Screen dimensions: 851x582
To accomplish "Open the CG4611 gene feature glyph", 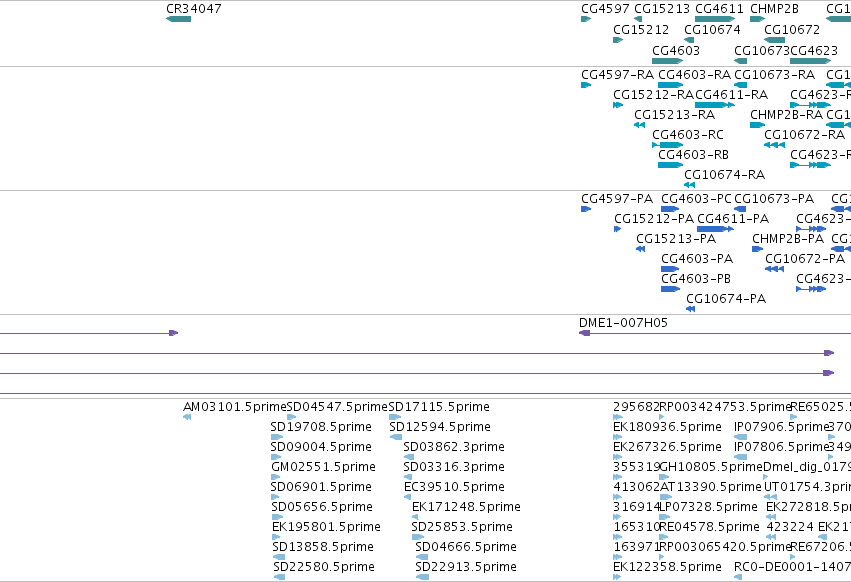I will (x=715, y=19).
